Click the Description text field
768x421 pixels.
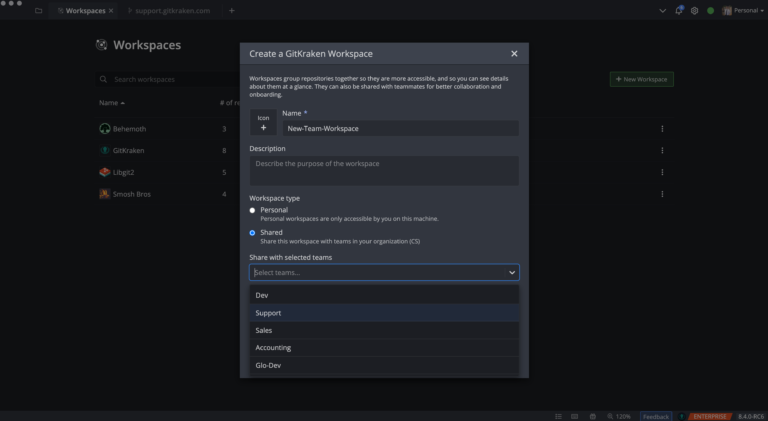[x=384, y=170]
